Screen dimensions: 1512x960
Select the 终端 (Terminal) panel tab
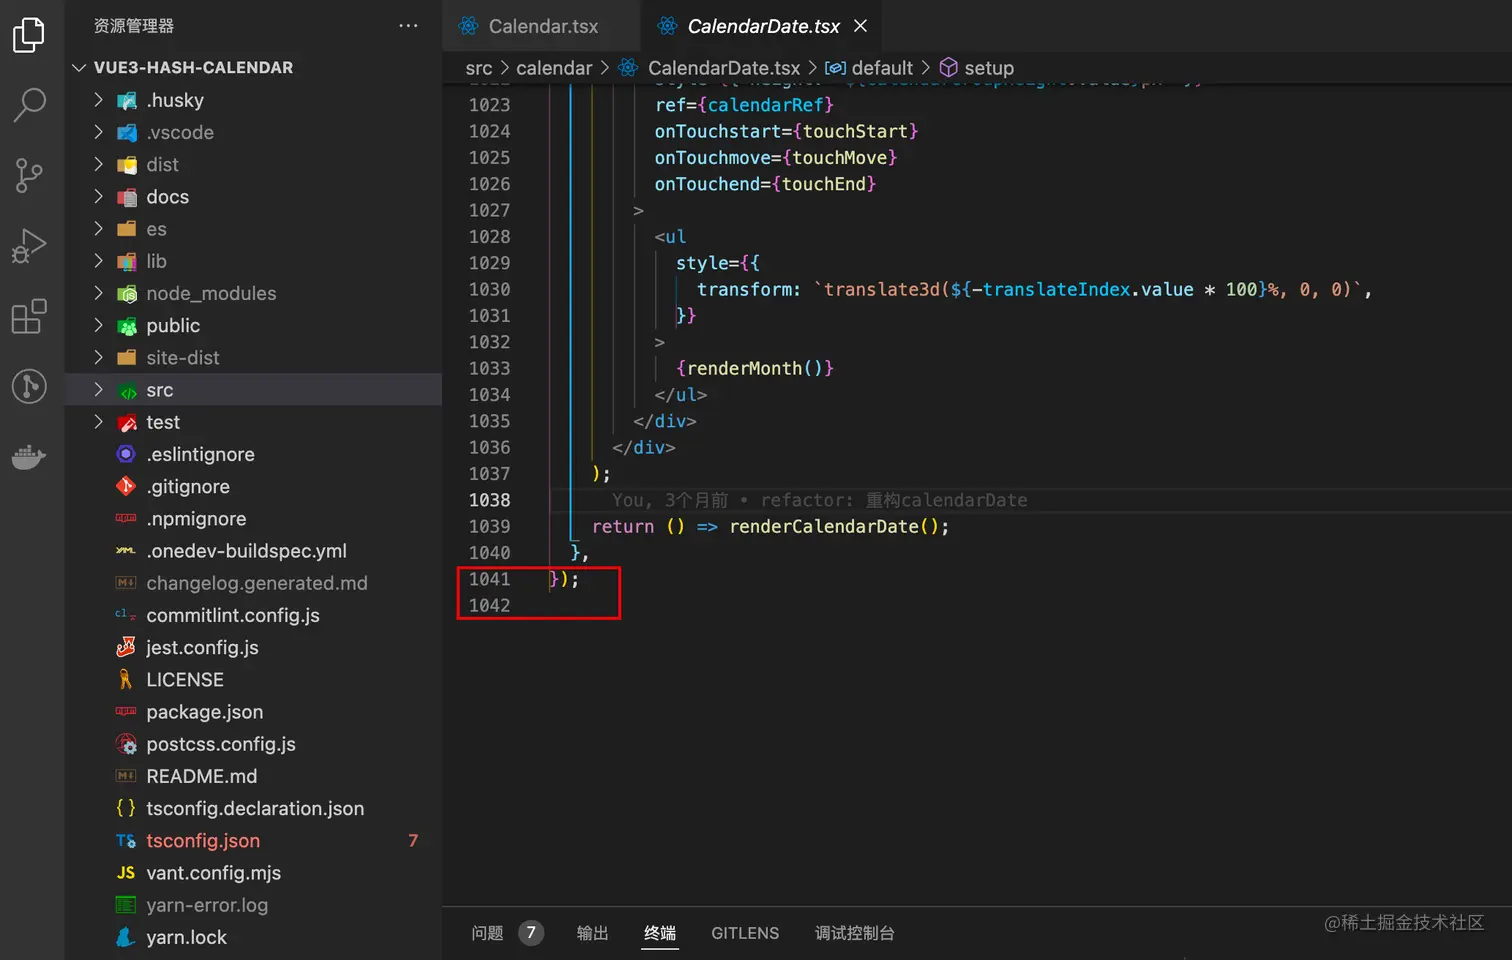[660, 933]
